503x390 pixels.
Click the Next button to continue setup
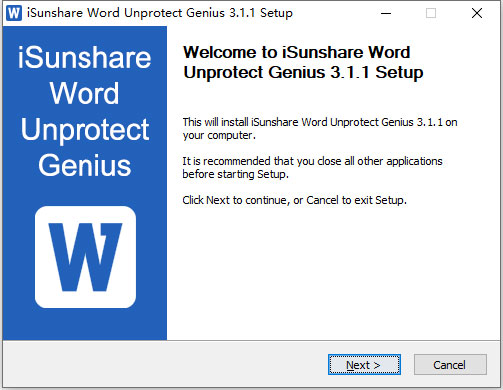(364, 365)
